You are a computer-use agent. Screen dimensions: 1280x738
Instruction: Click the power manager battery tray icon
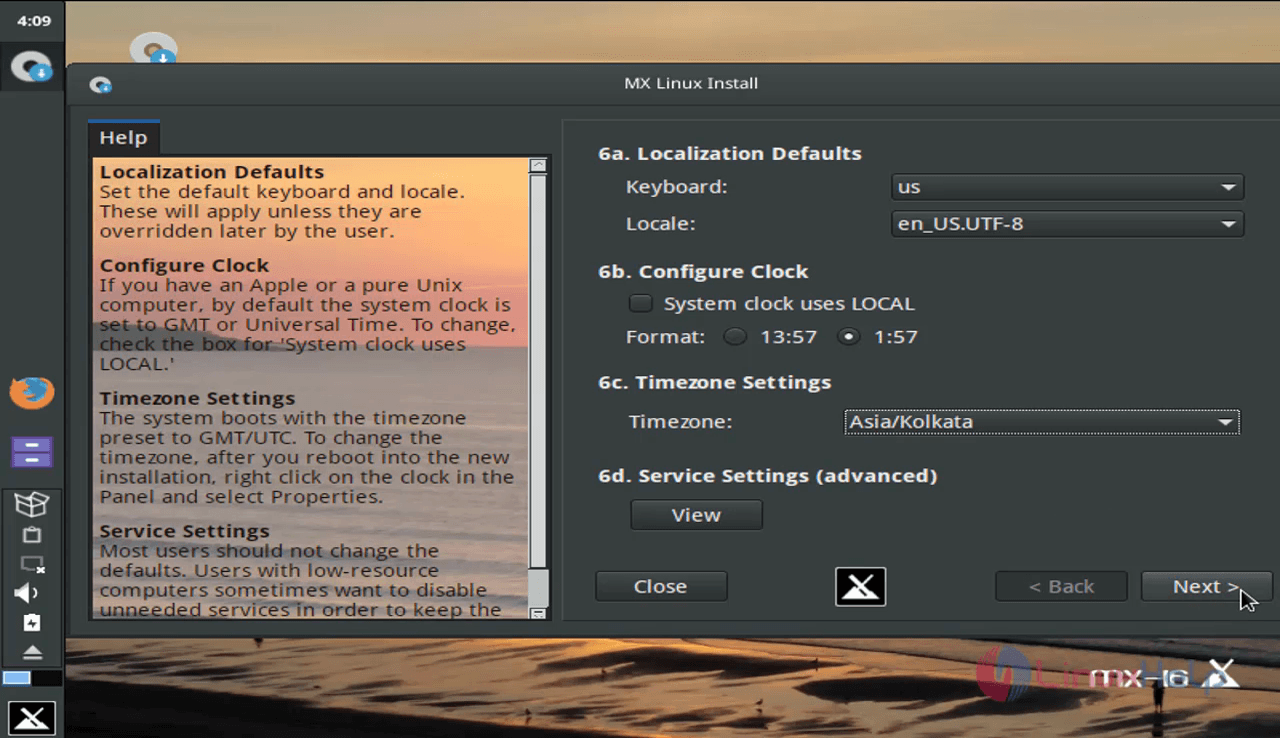click(32, 623)
